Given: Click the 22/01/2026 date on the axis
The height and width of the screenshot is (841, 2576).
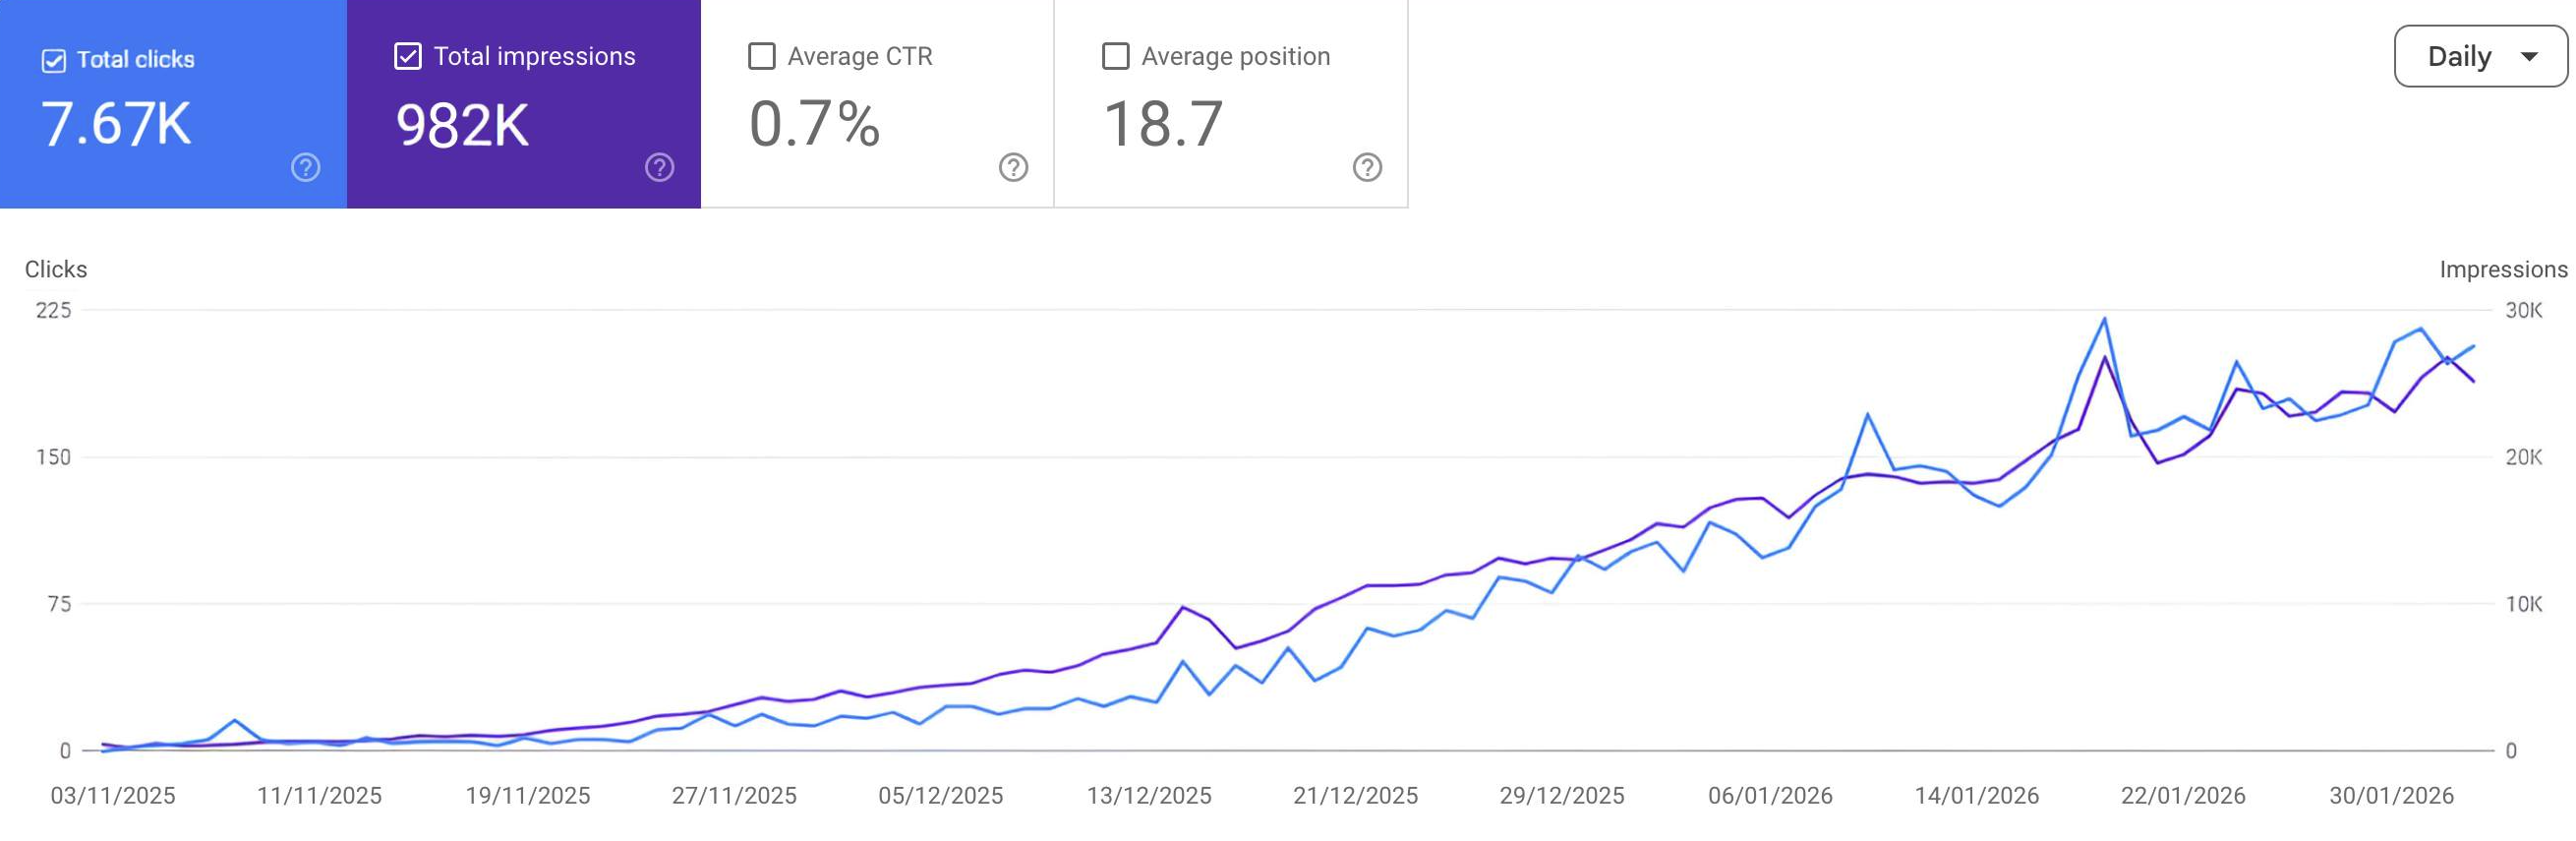Looking at the screenshot, I should (2183, 796).
